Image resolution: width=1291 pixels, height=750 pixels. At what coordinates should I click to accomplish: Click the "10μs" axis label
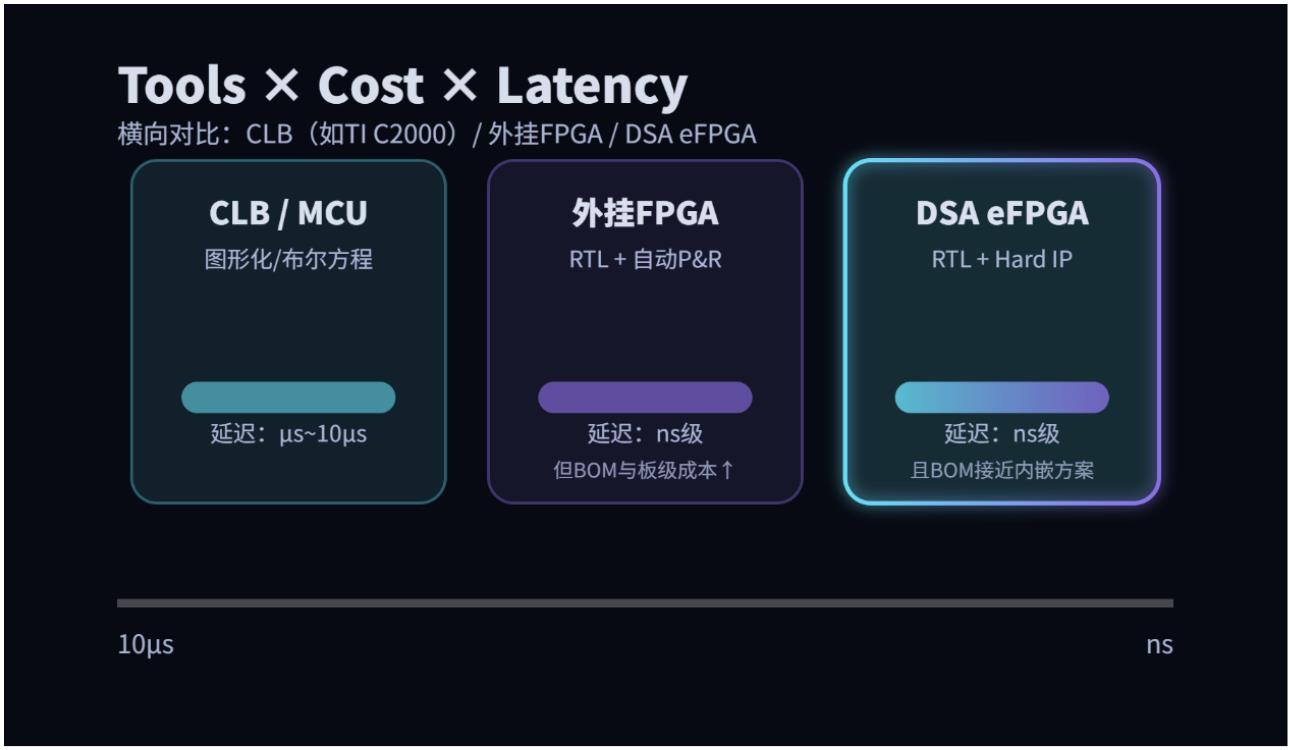[146, 645]
